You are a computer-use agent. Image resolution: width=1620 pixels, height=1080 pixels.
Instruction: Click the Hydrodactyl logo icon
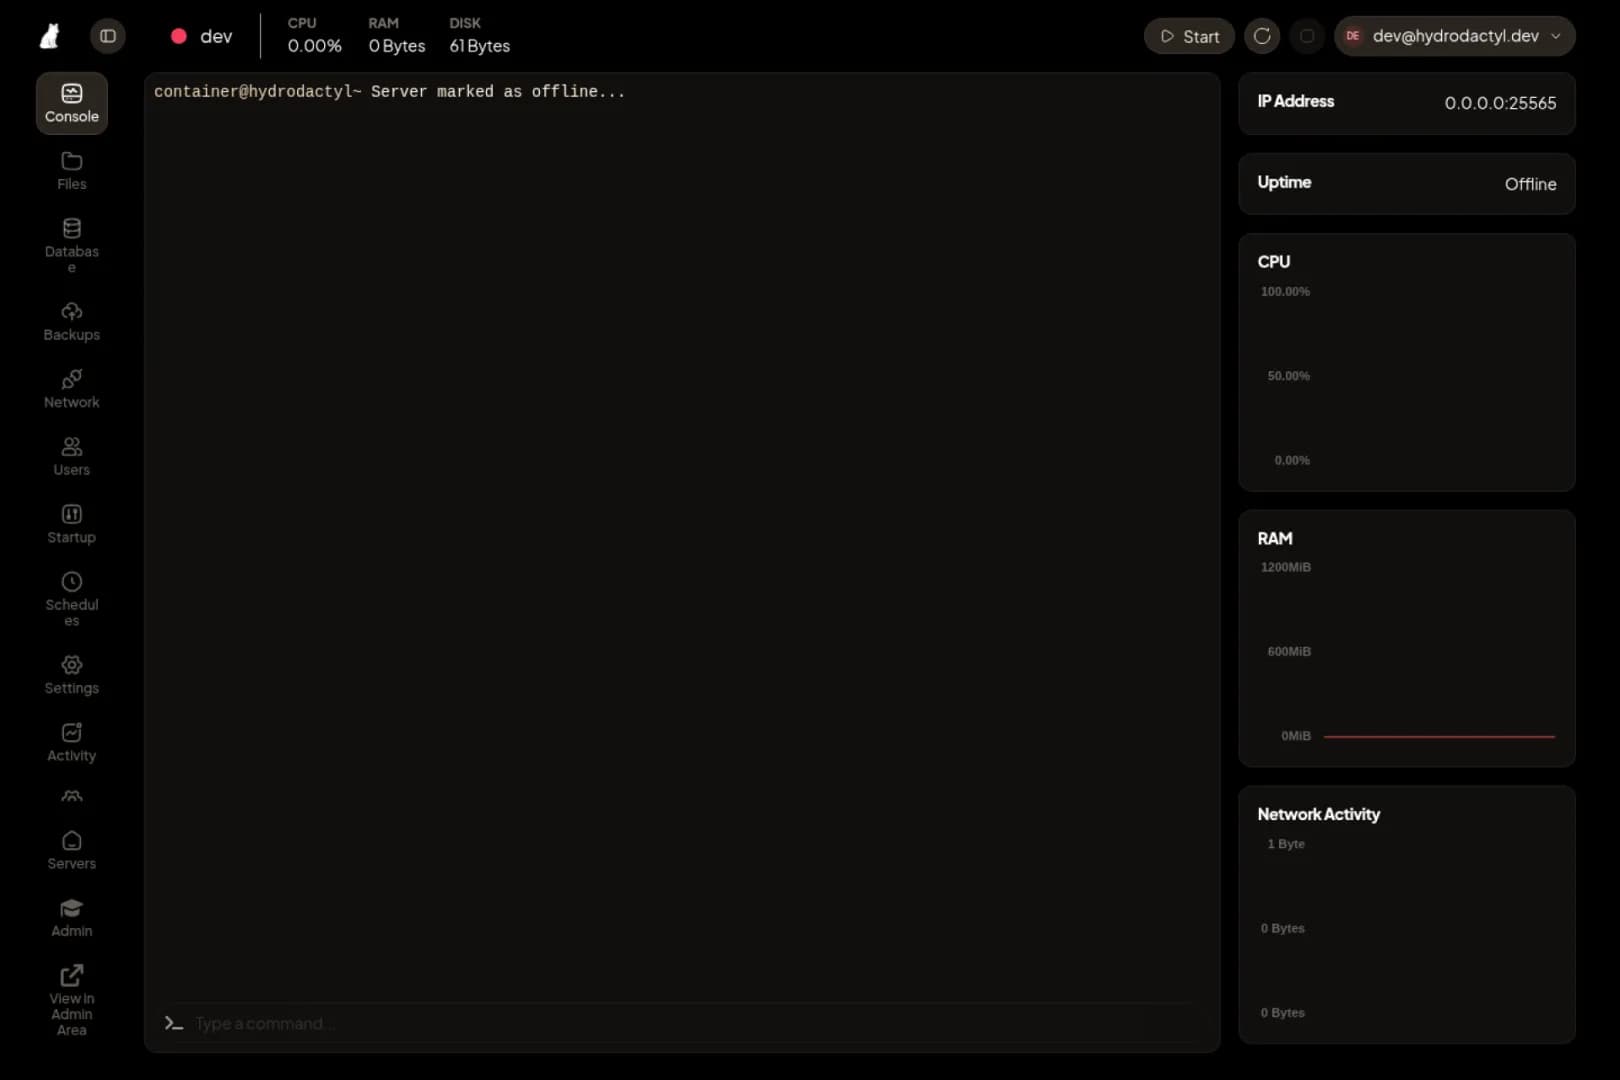pyautogui.click(x=49, y=37)
